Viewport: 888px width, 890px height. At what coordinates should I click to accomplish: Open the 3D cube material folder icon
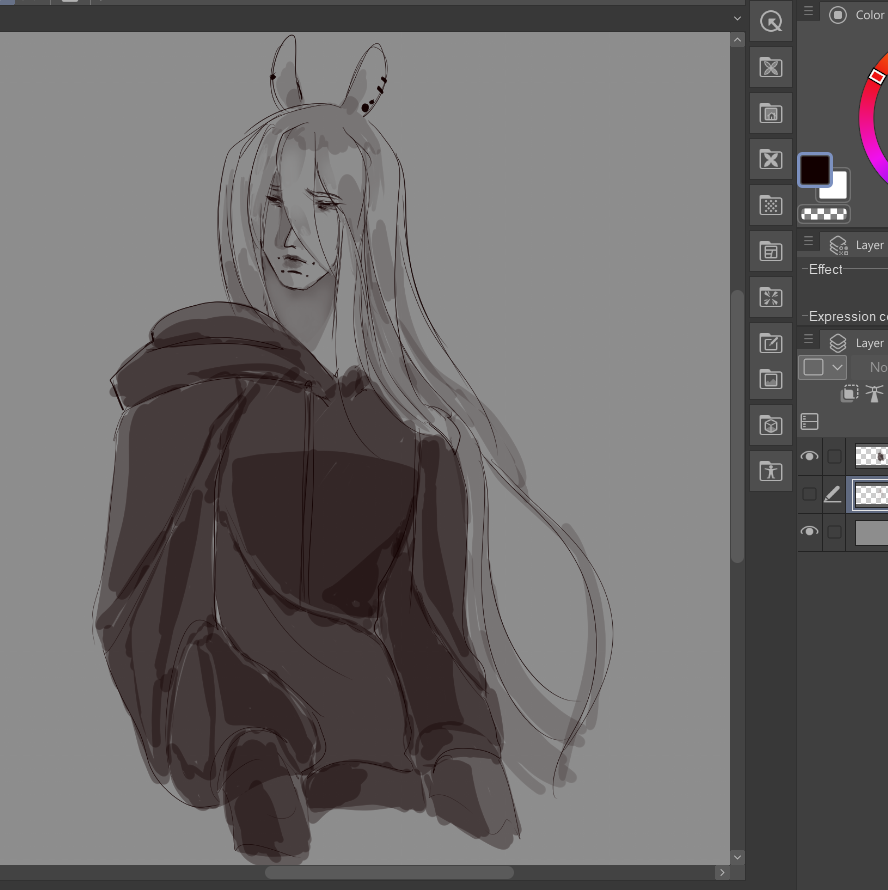point(771,426)
